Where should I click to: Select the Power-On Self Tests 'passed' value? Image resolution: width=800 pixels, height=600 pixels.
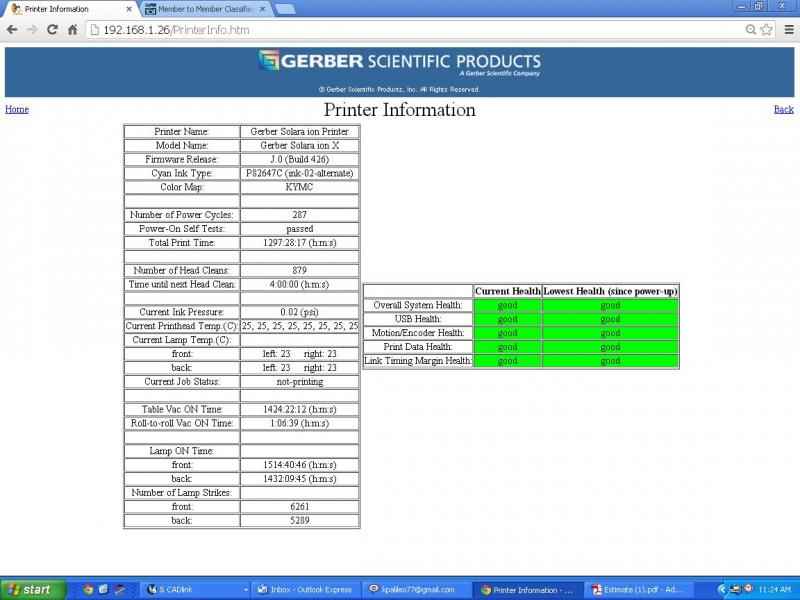tap(299, 229)
